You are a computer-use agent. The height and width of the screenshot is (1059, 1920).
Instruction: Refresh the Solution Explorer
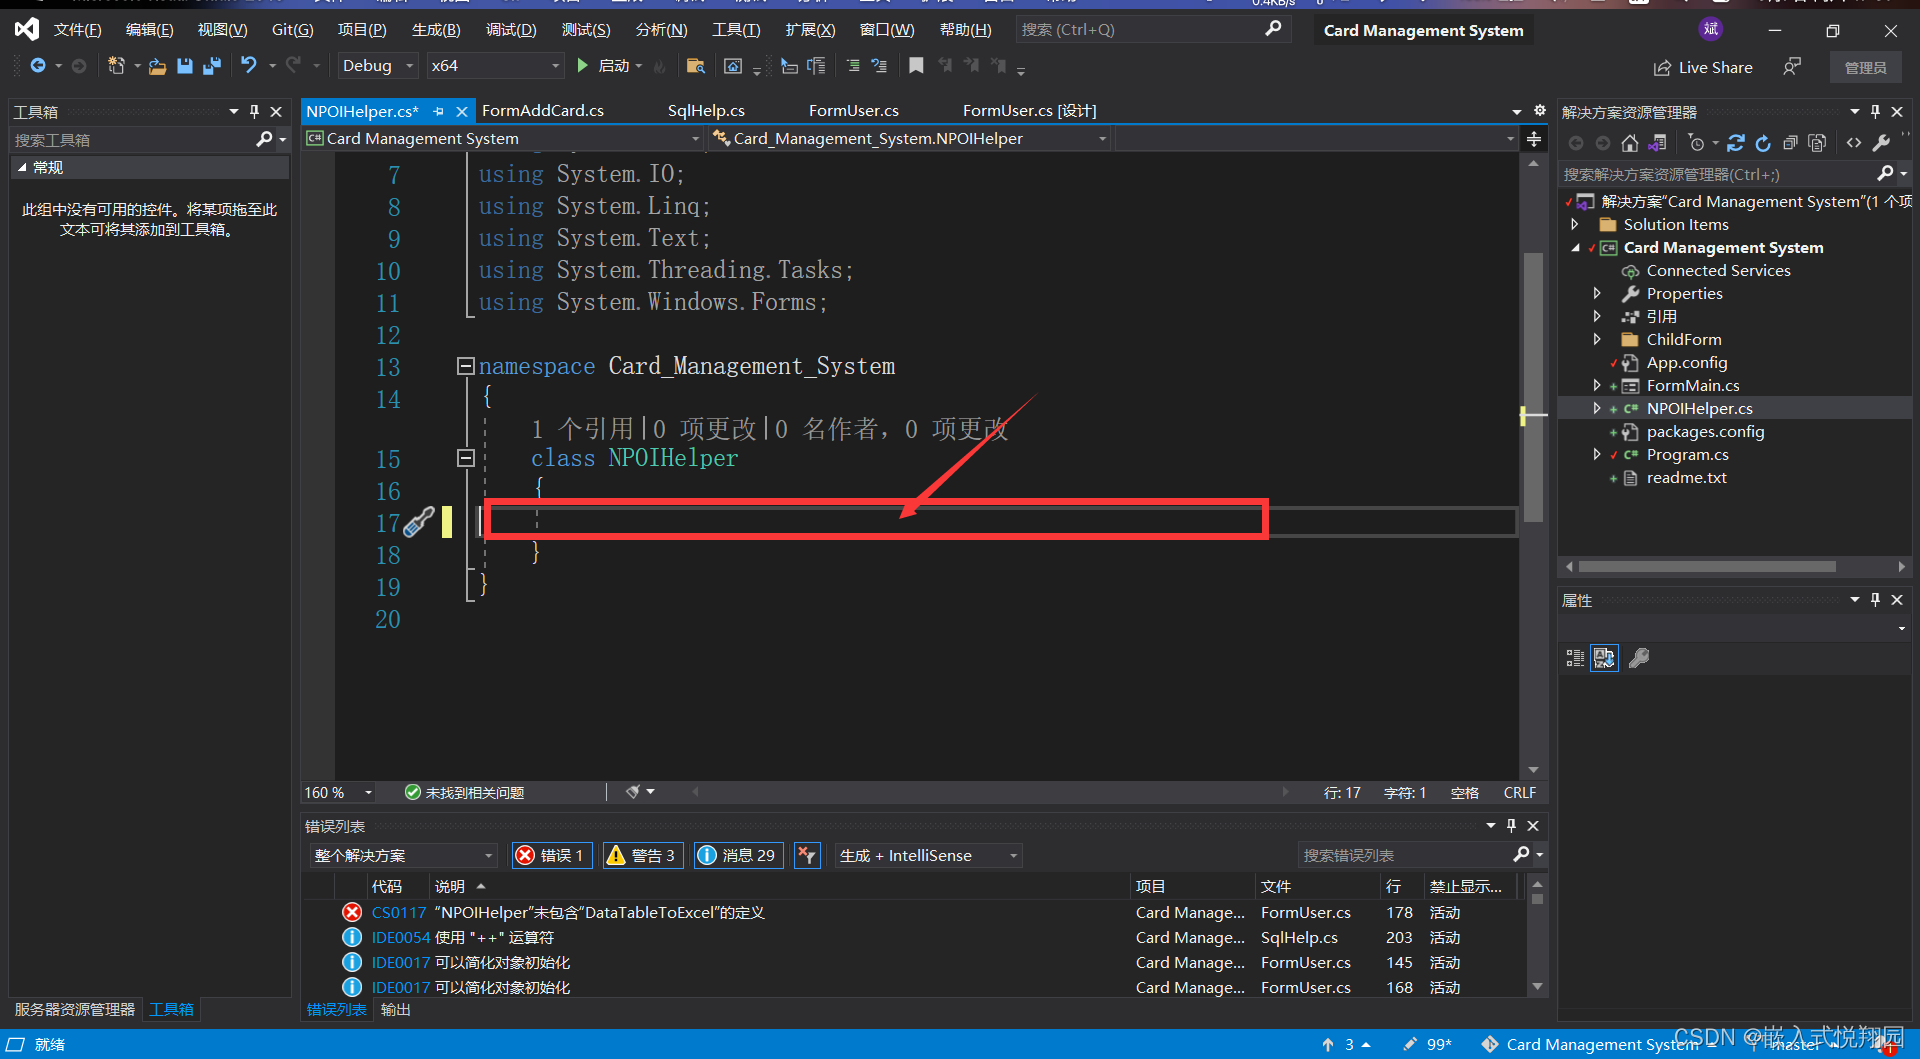coord(1763,143)
